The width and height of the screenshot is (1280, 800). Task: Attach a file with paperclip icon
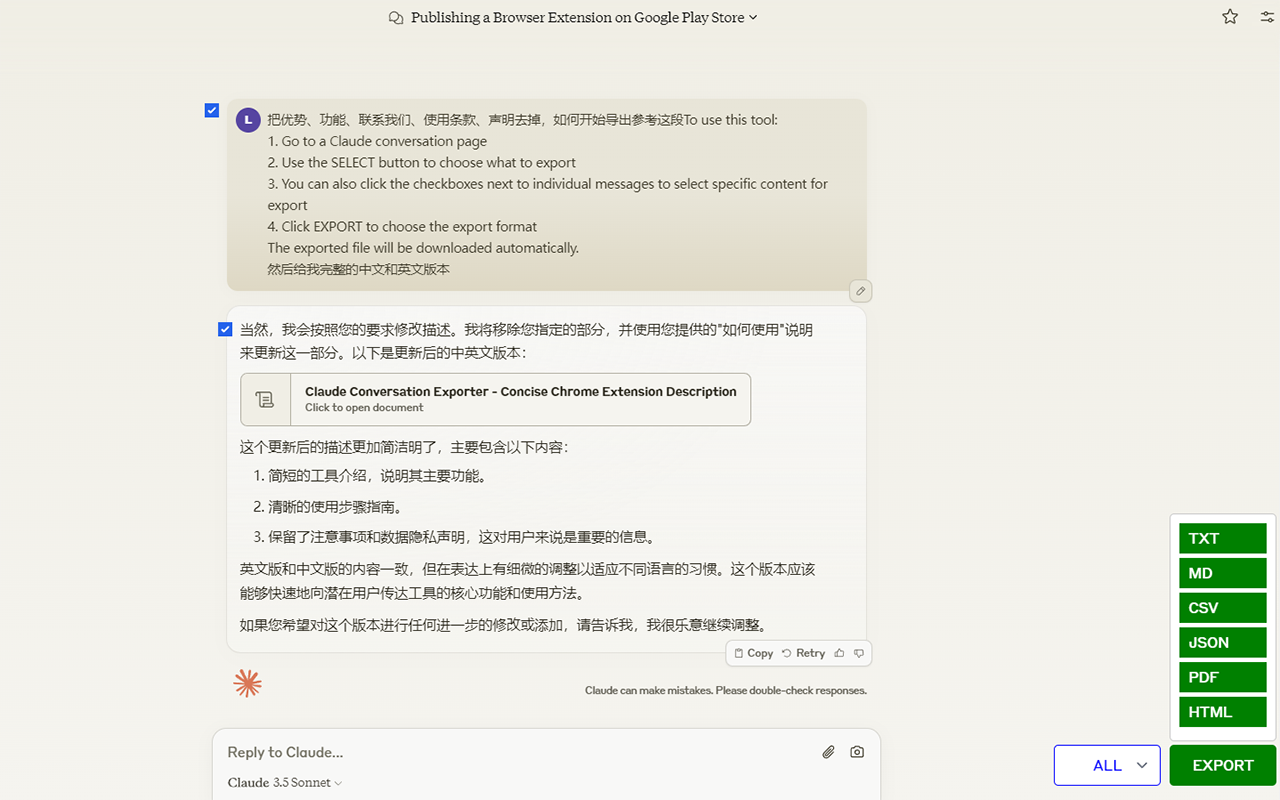click(x=828, y=752)
